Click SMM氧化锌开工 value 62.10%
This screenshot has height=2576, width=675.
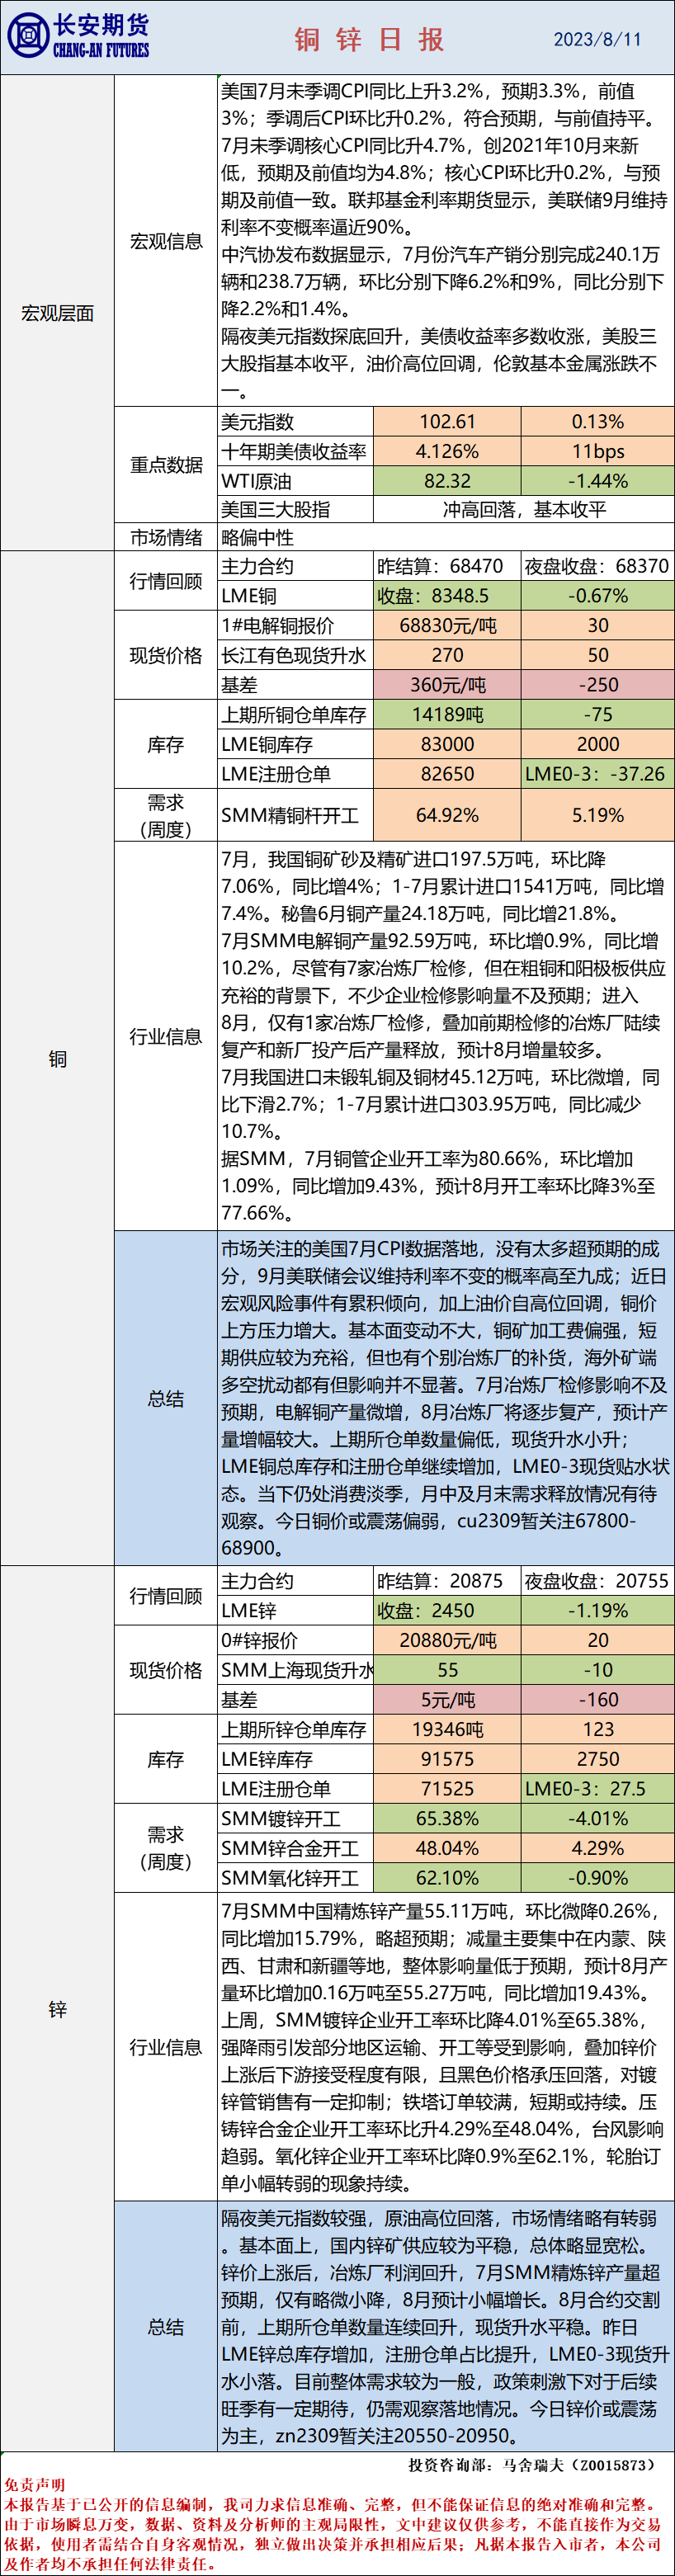447,1878
